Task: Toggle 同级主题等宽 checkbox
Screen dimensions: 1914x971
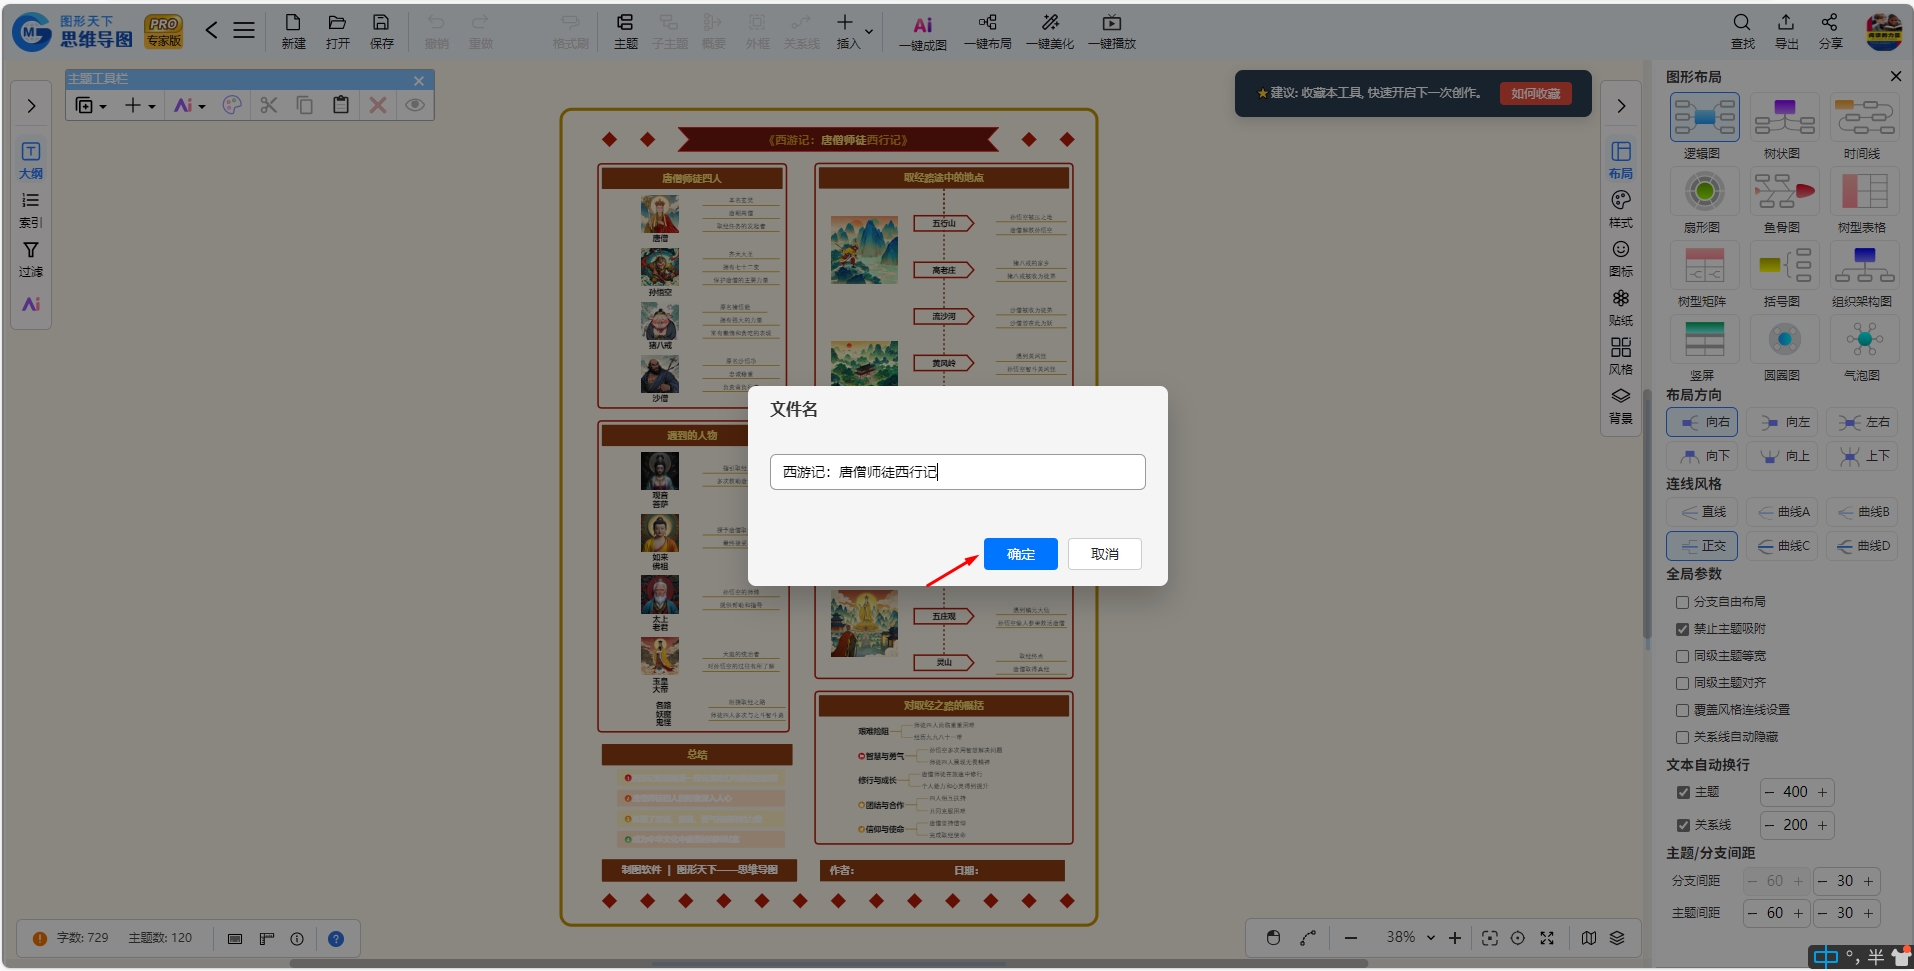Action: 1682,656
